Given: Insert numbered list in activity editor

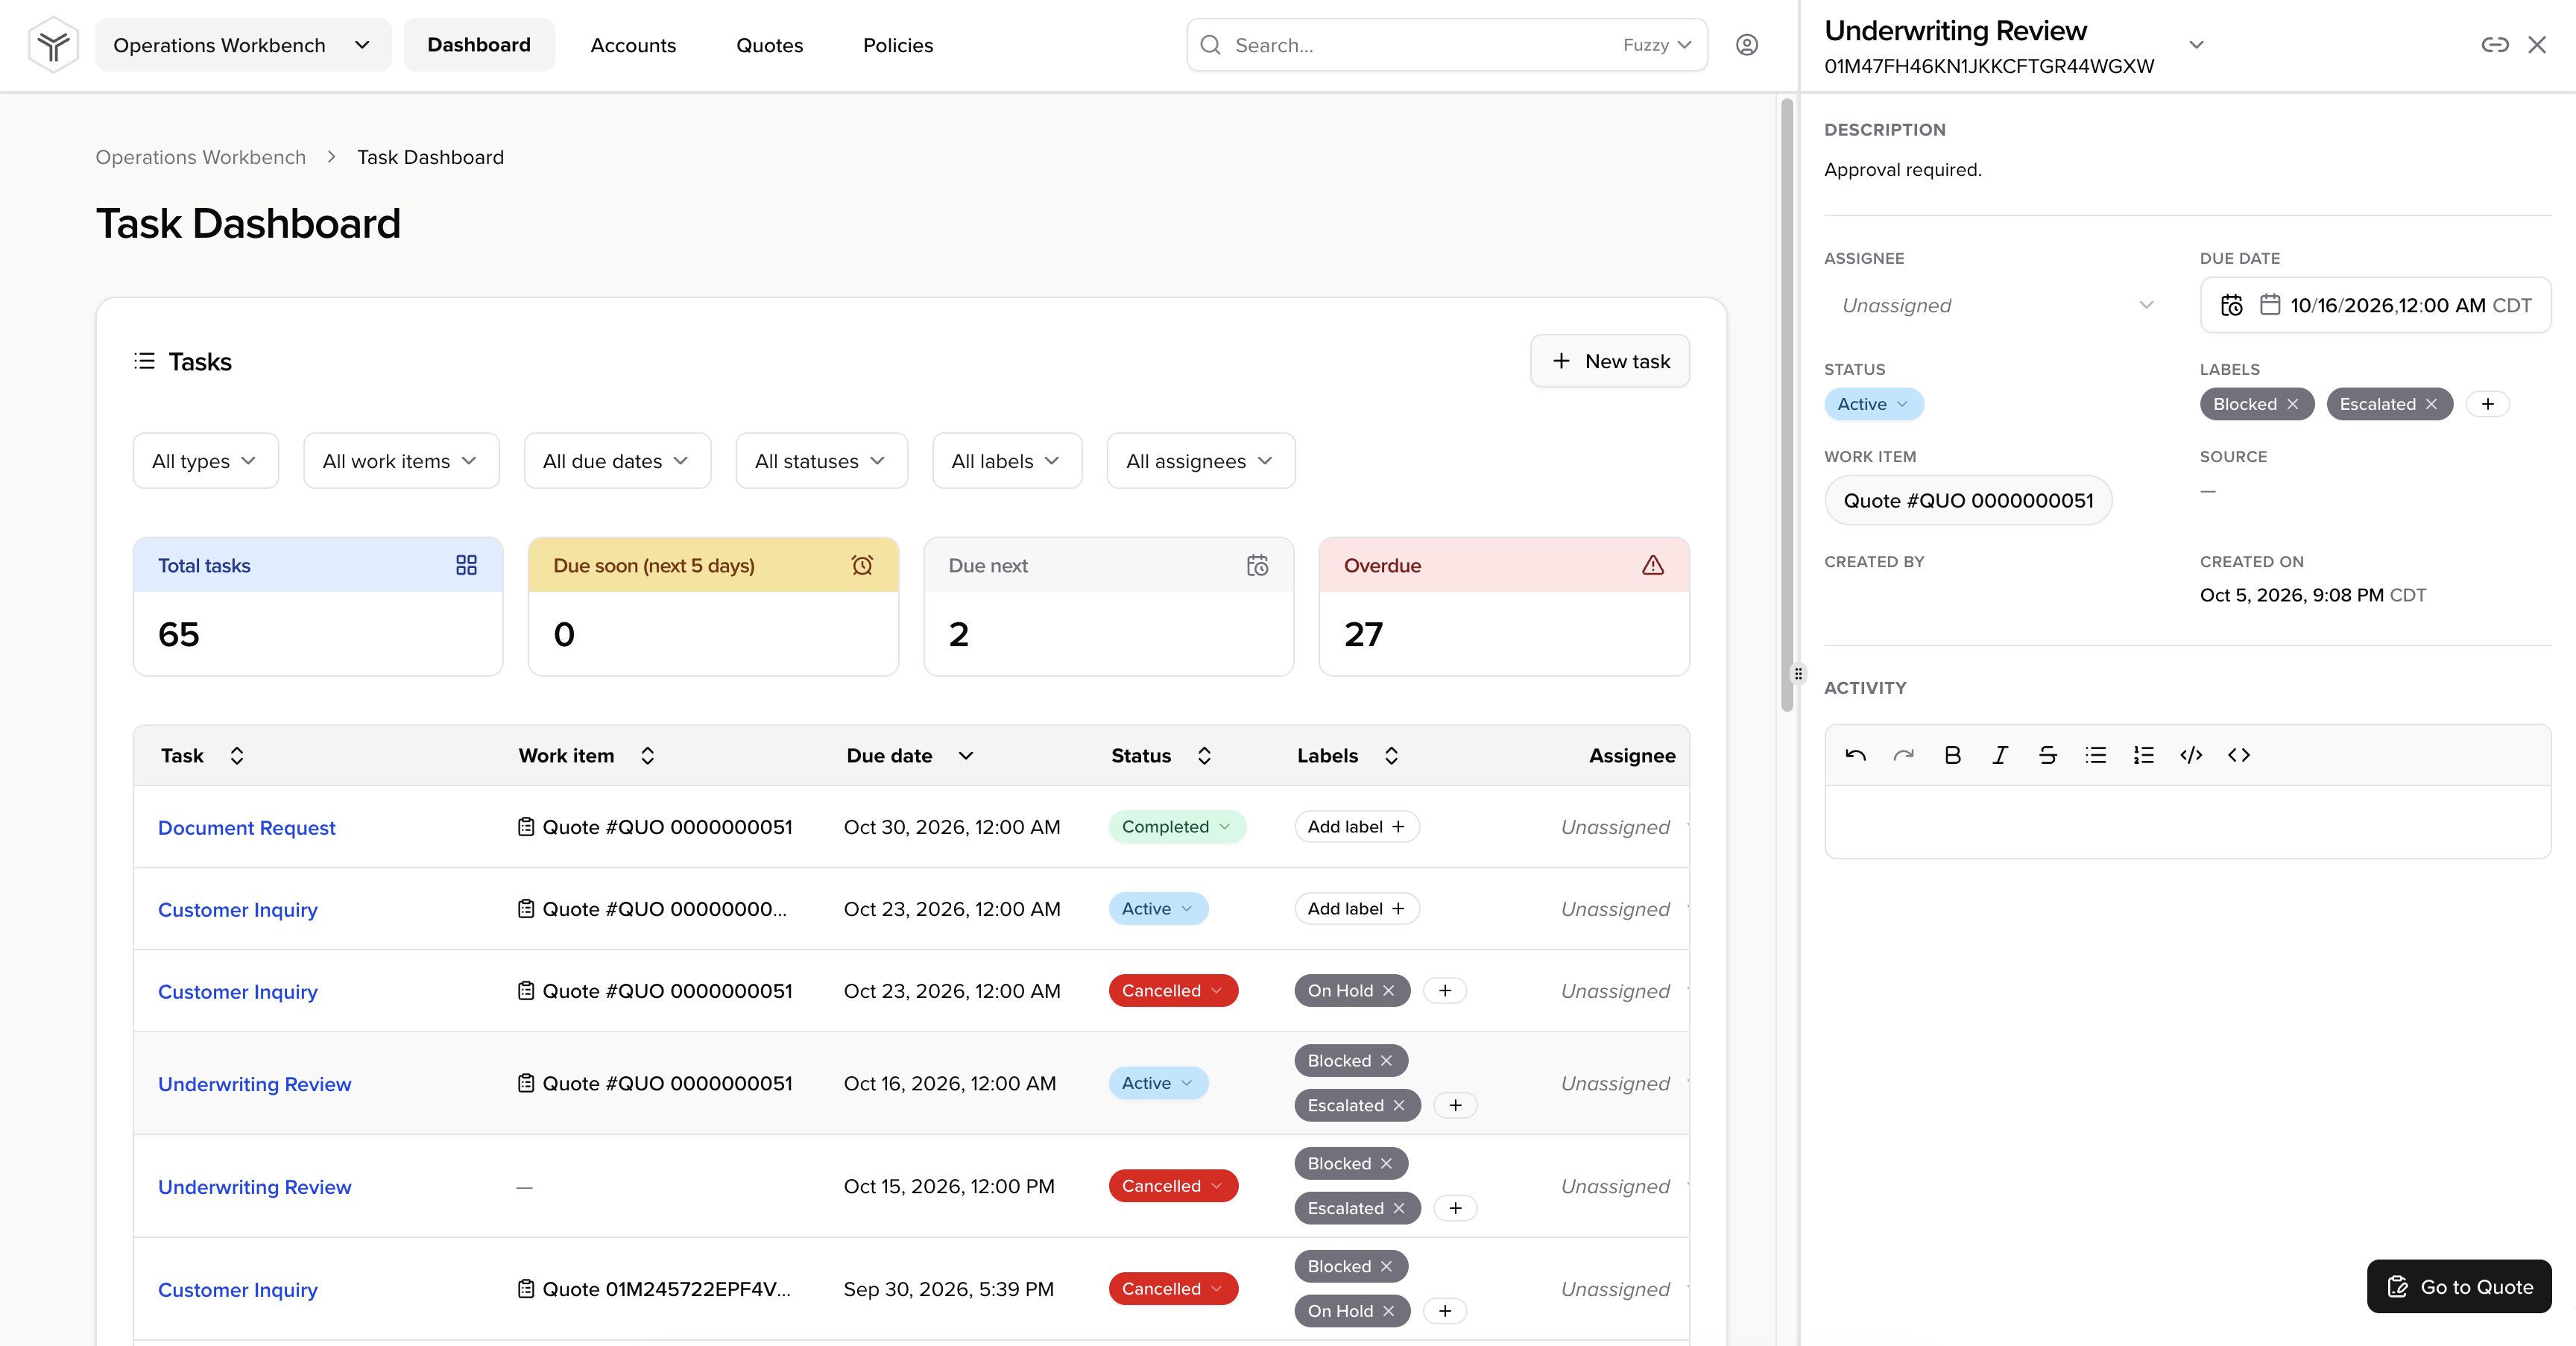Looking at the screenshot, I should coord(2143,755).
